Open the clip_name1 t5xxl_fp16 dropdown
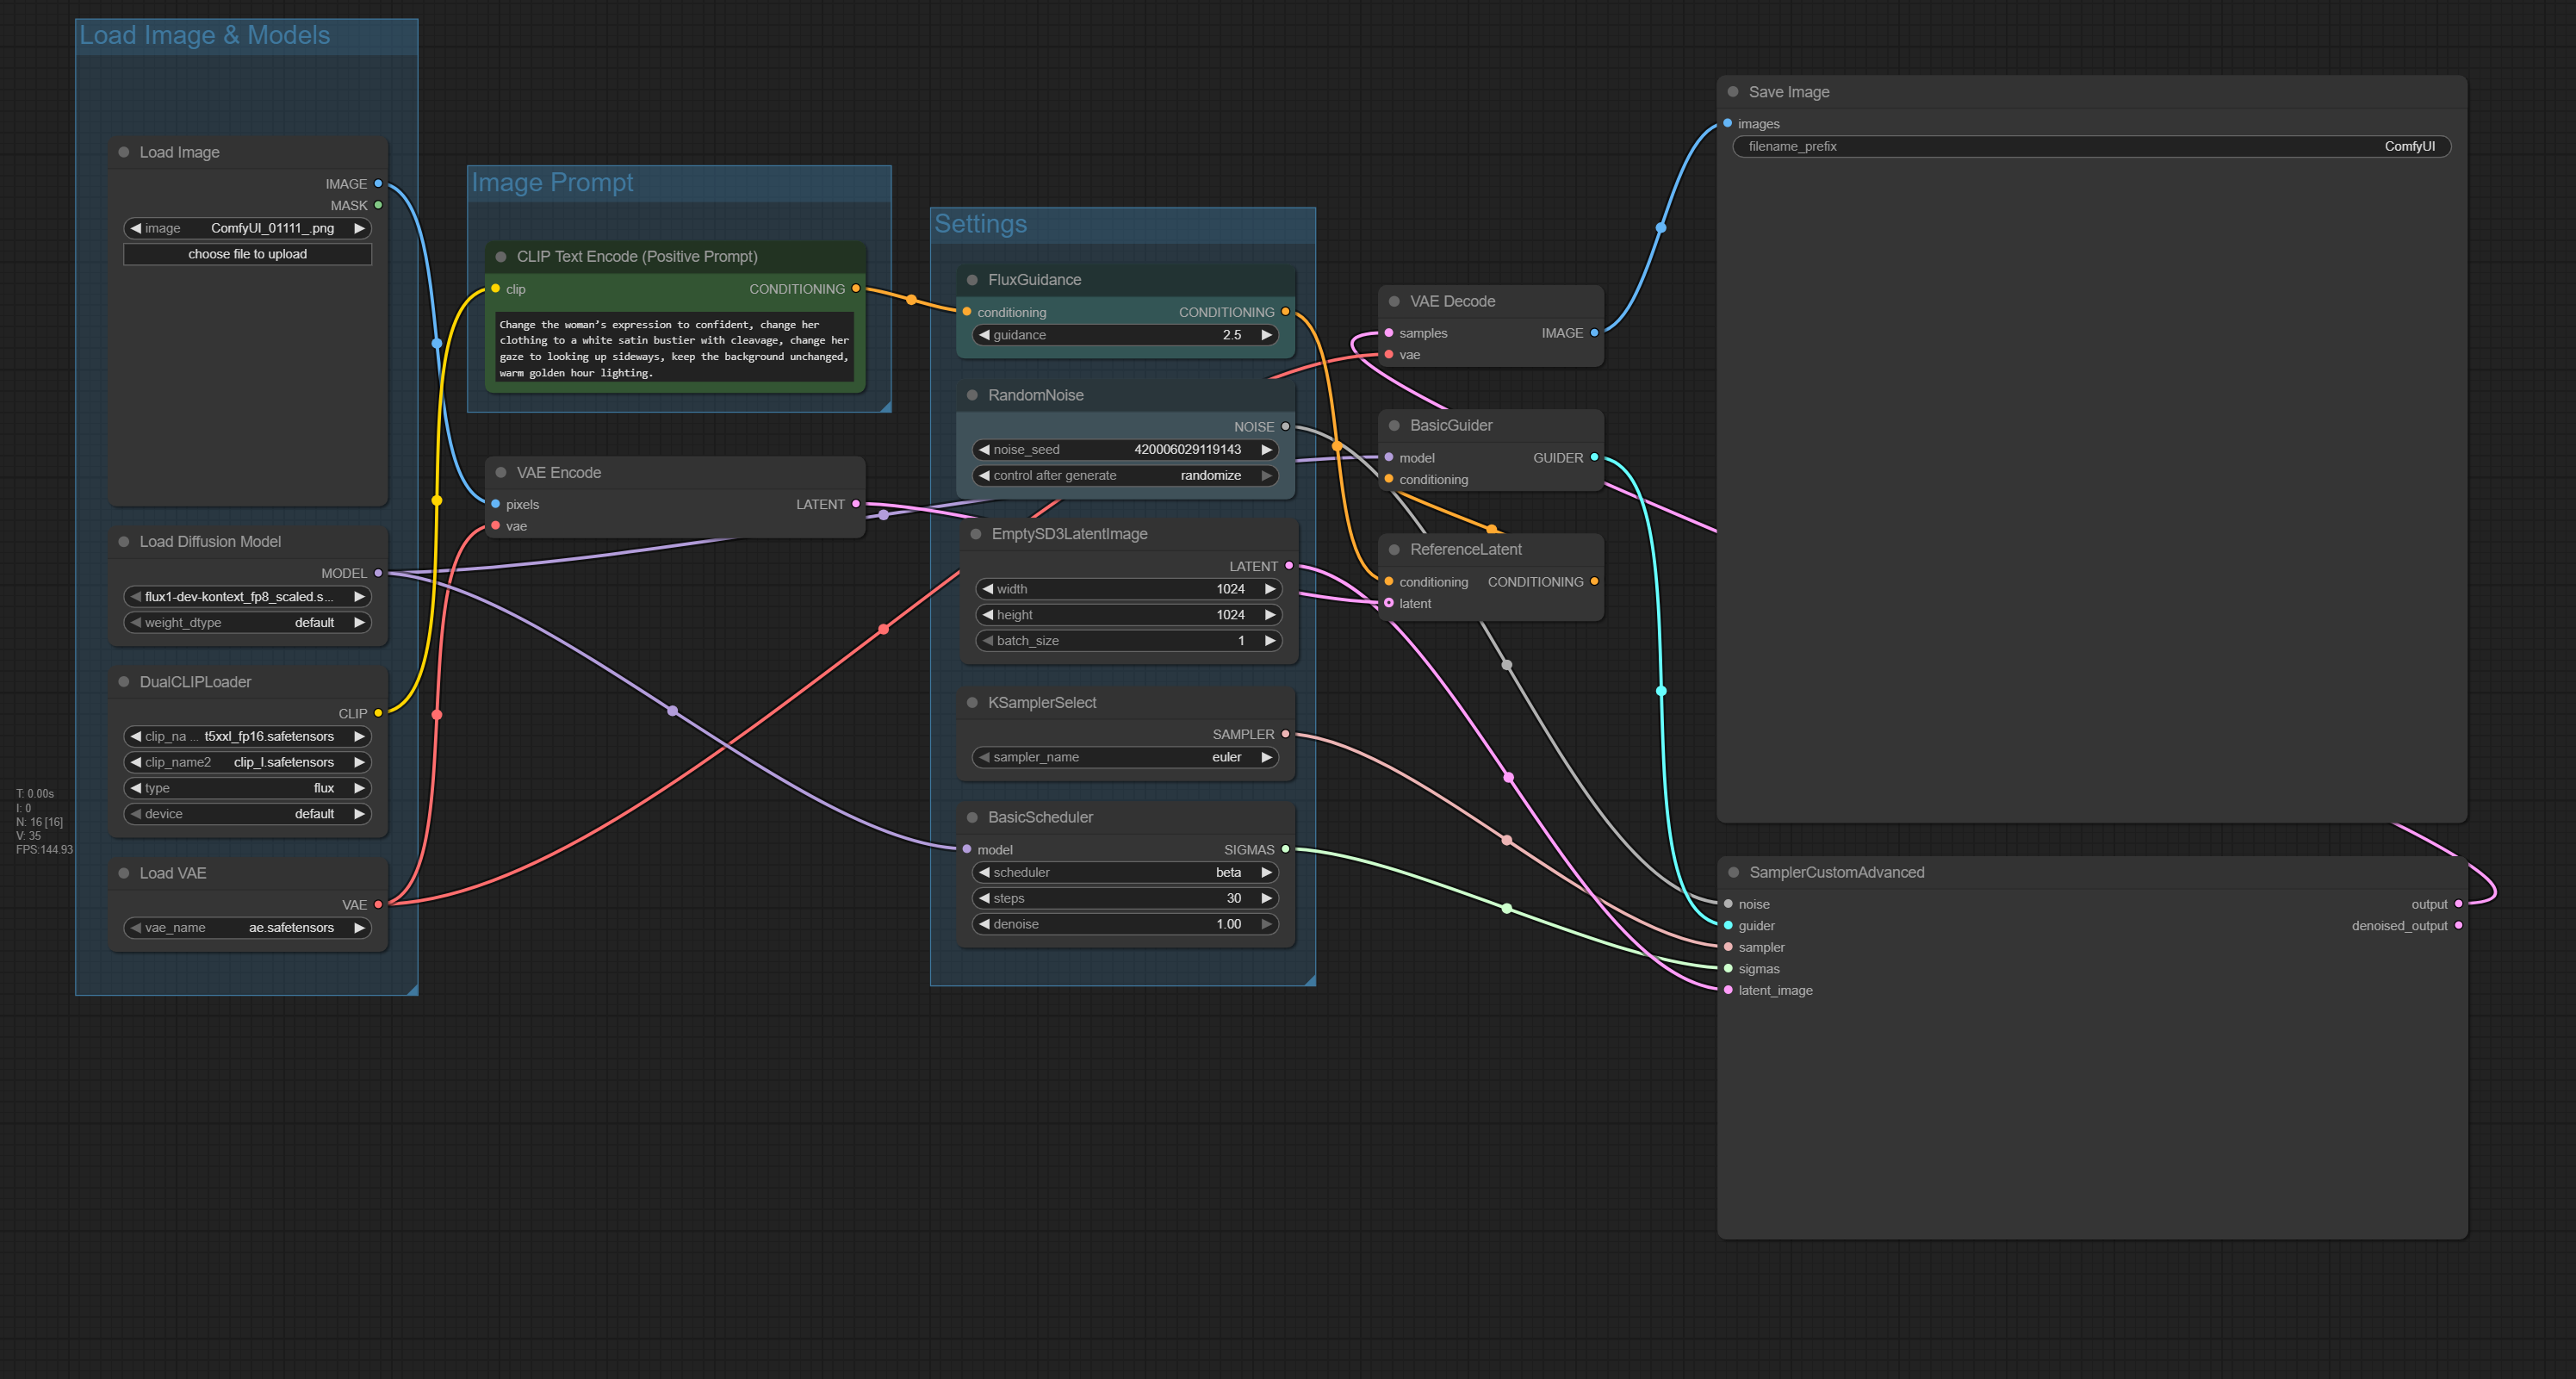Screen dimensions: 2576x1379 click(248, 736)
